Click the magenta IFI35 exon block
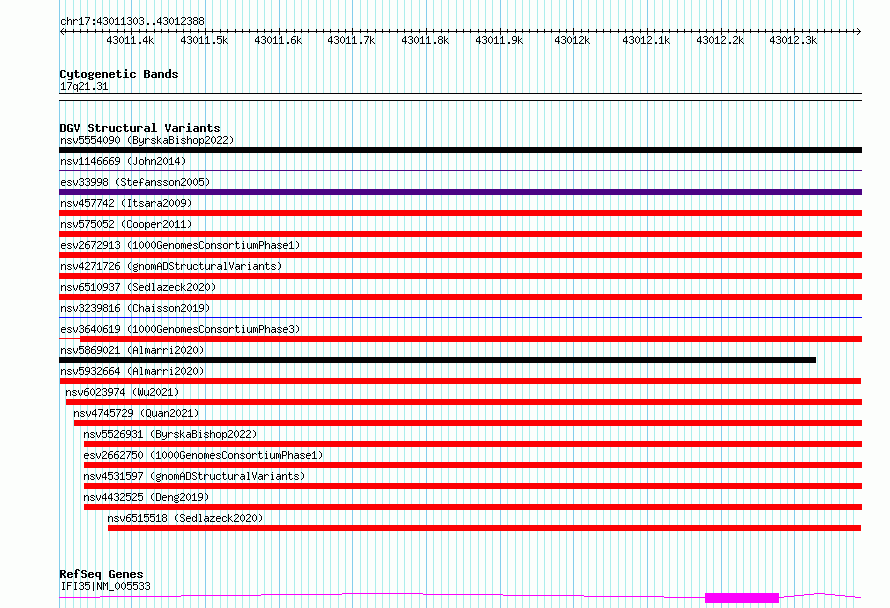The width and height of the screenshot is (890, 608). click(x=742, y=598)
